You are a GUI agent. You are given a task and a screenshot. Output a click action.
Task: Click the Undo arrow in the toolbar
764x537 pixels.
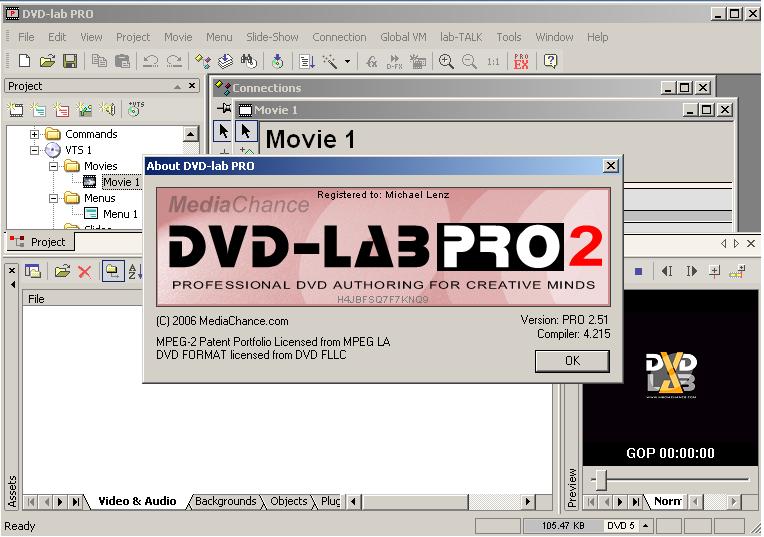point(151,61)
